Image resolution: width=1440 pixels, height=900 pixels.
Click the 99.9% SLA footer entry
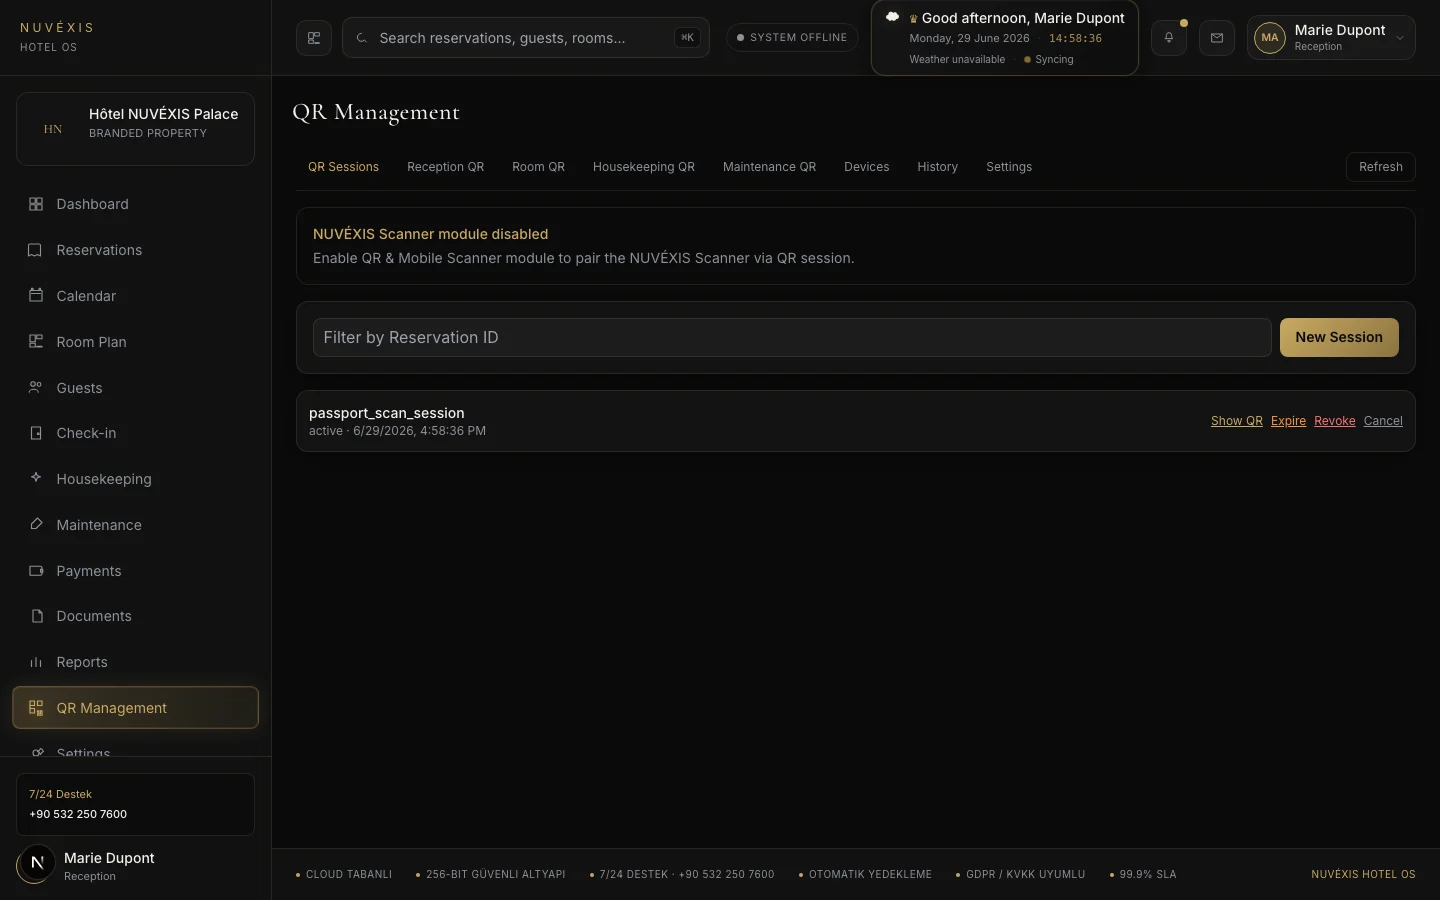pos(1143,875)
